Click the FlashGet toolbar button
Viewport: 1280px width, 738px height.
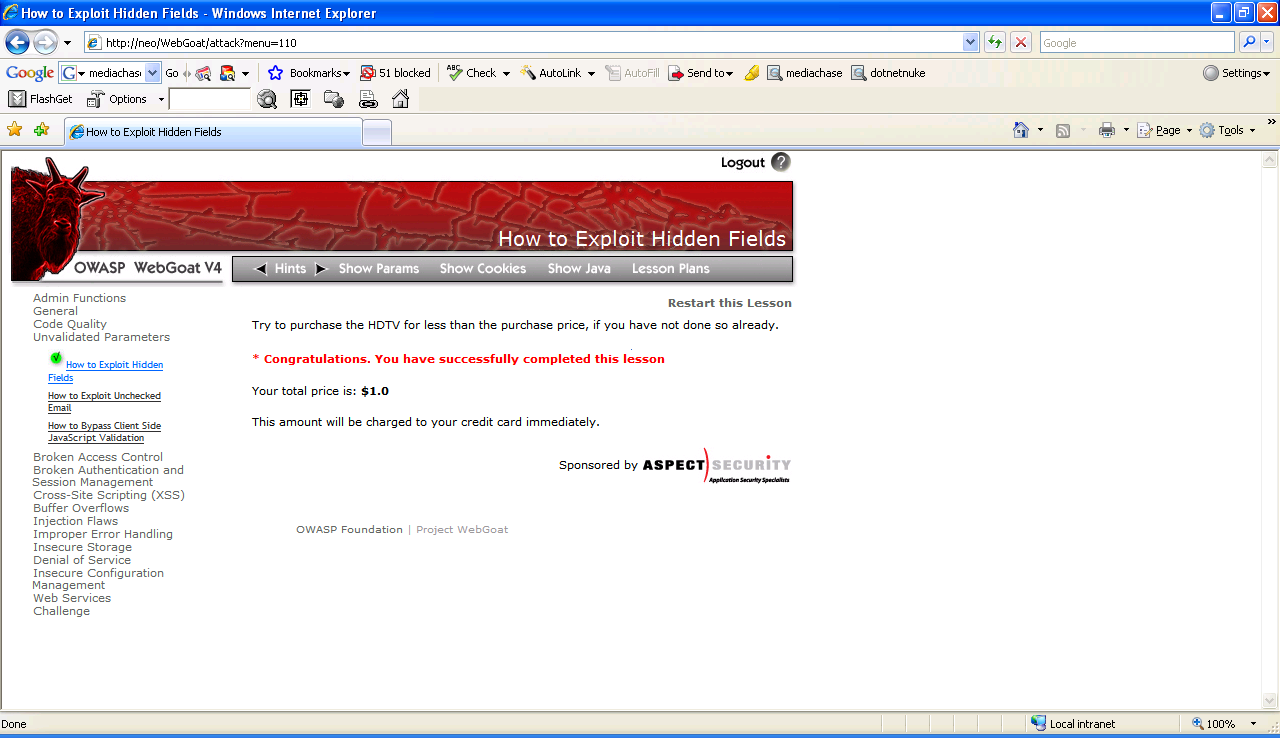pos(41,99)
